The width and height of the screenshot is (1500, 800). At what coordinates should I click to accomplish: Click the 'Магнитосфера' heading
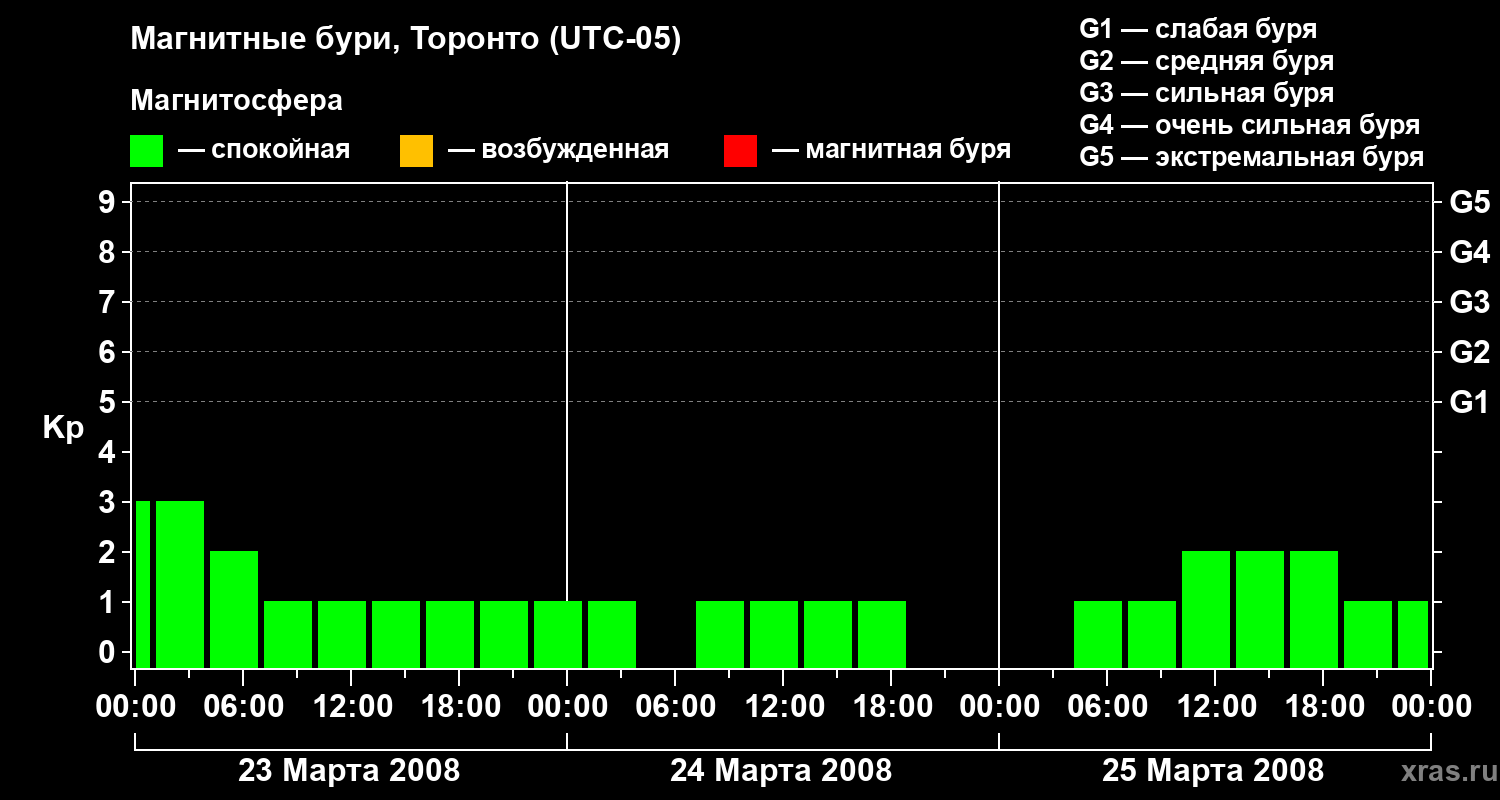click(x=236, y=101)
